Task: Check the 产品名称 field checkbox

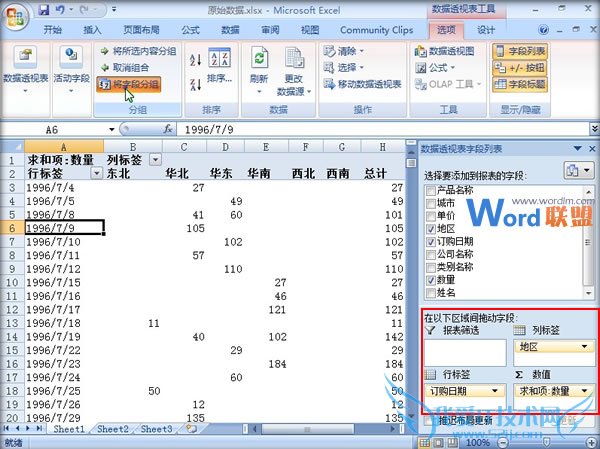Action: (431, 190)
